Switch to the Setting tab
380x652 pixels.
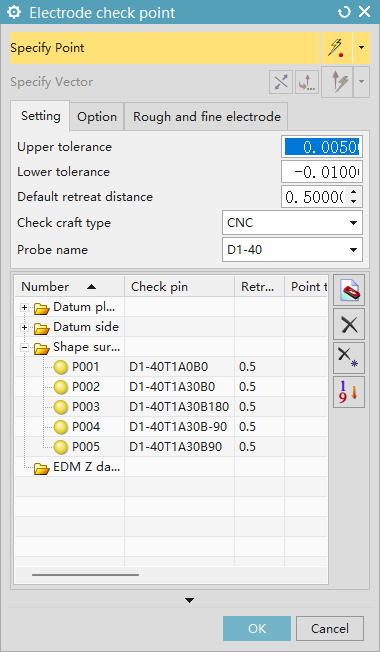(40, 116)
